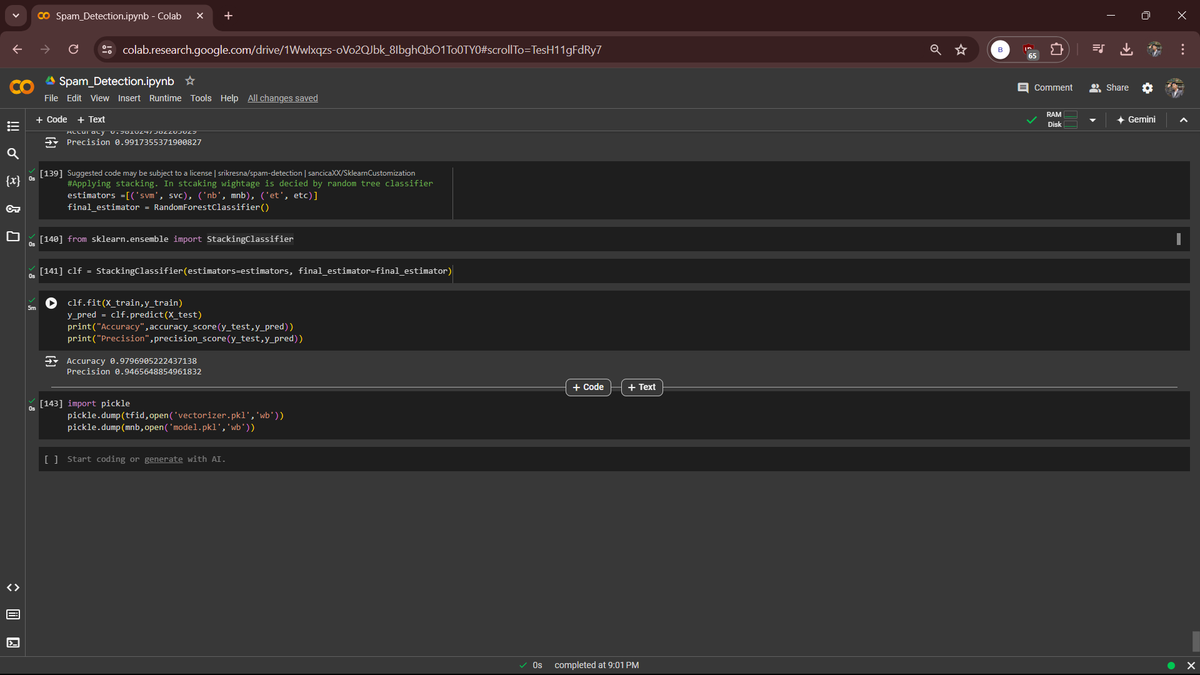Reload the page
Image resolution: width=1200 pixels, height=675 pixels.
point(73,50)
